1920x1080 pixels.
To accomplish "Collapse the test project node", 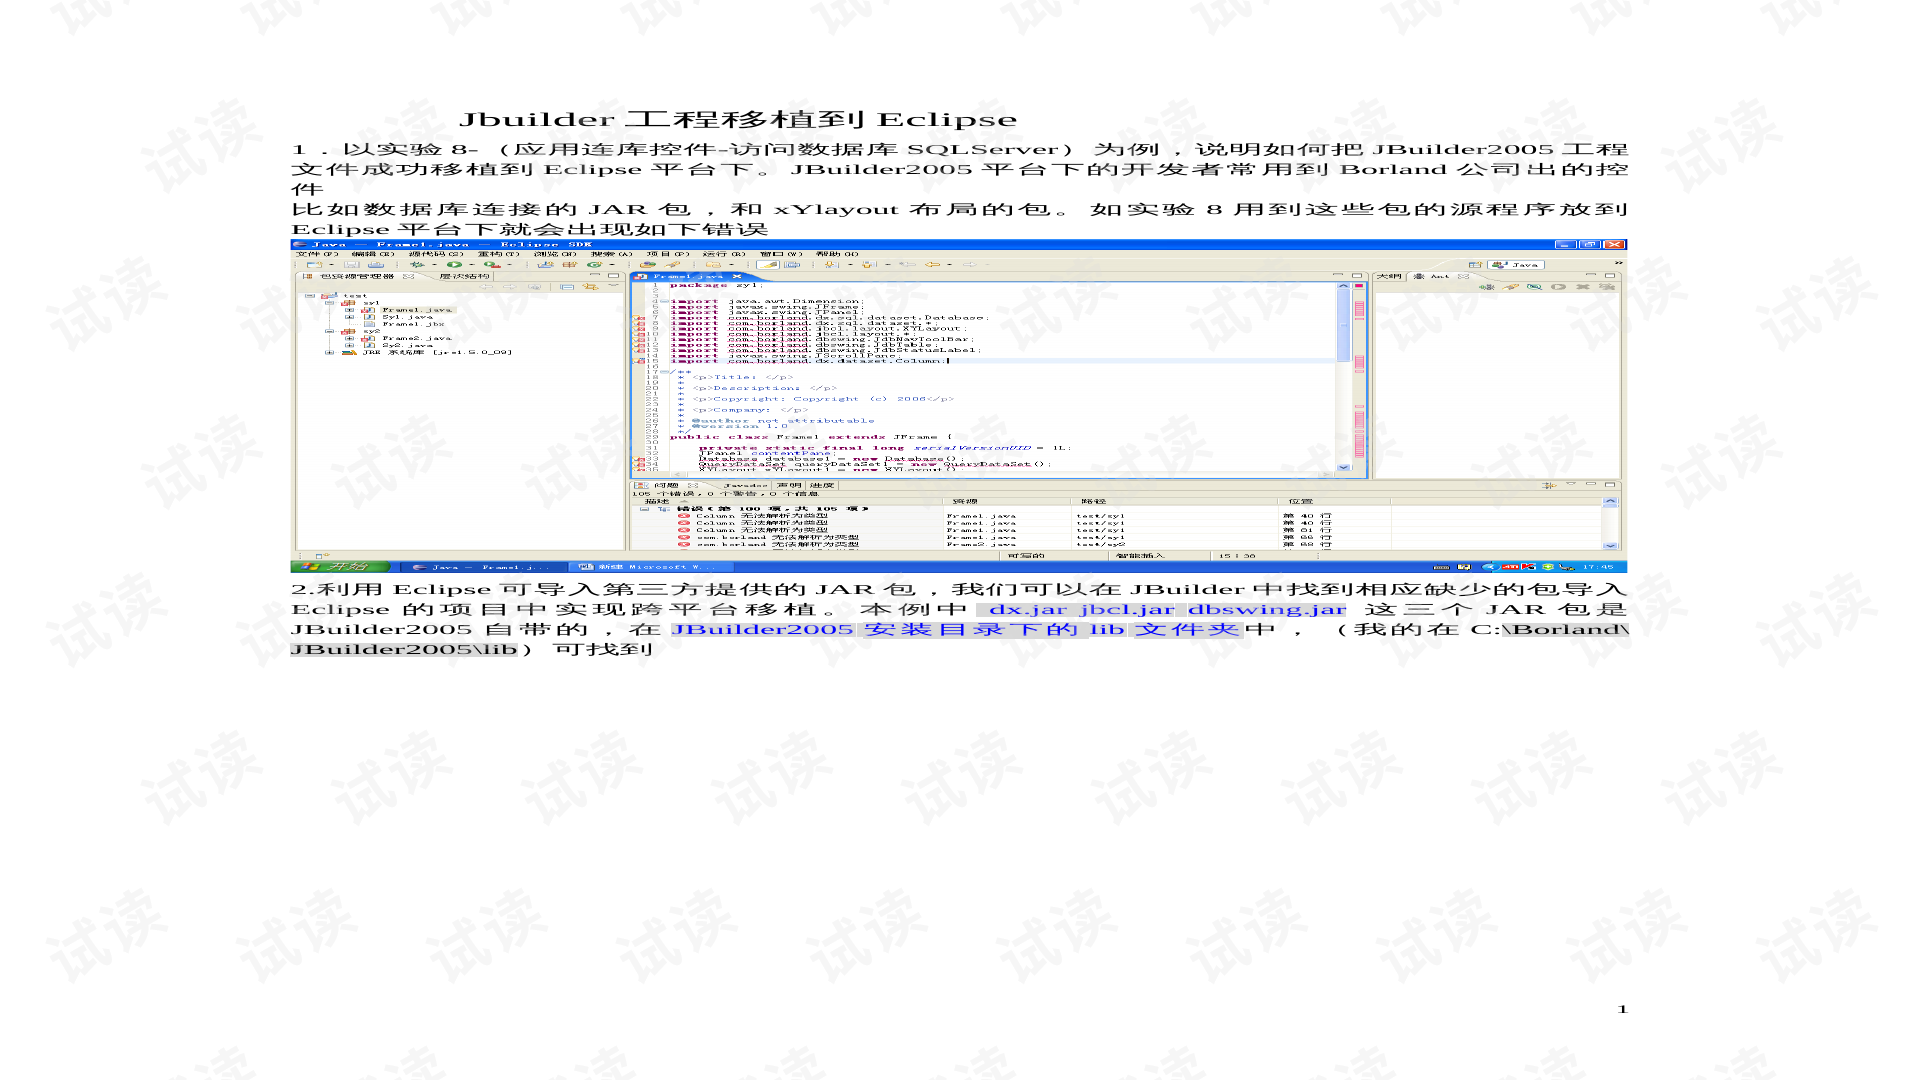I will 310,295.
